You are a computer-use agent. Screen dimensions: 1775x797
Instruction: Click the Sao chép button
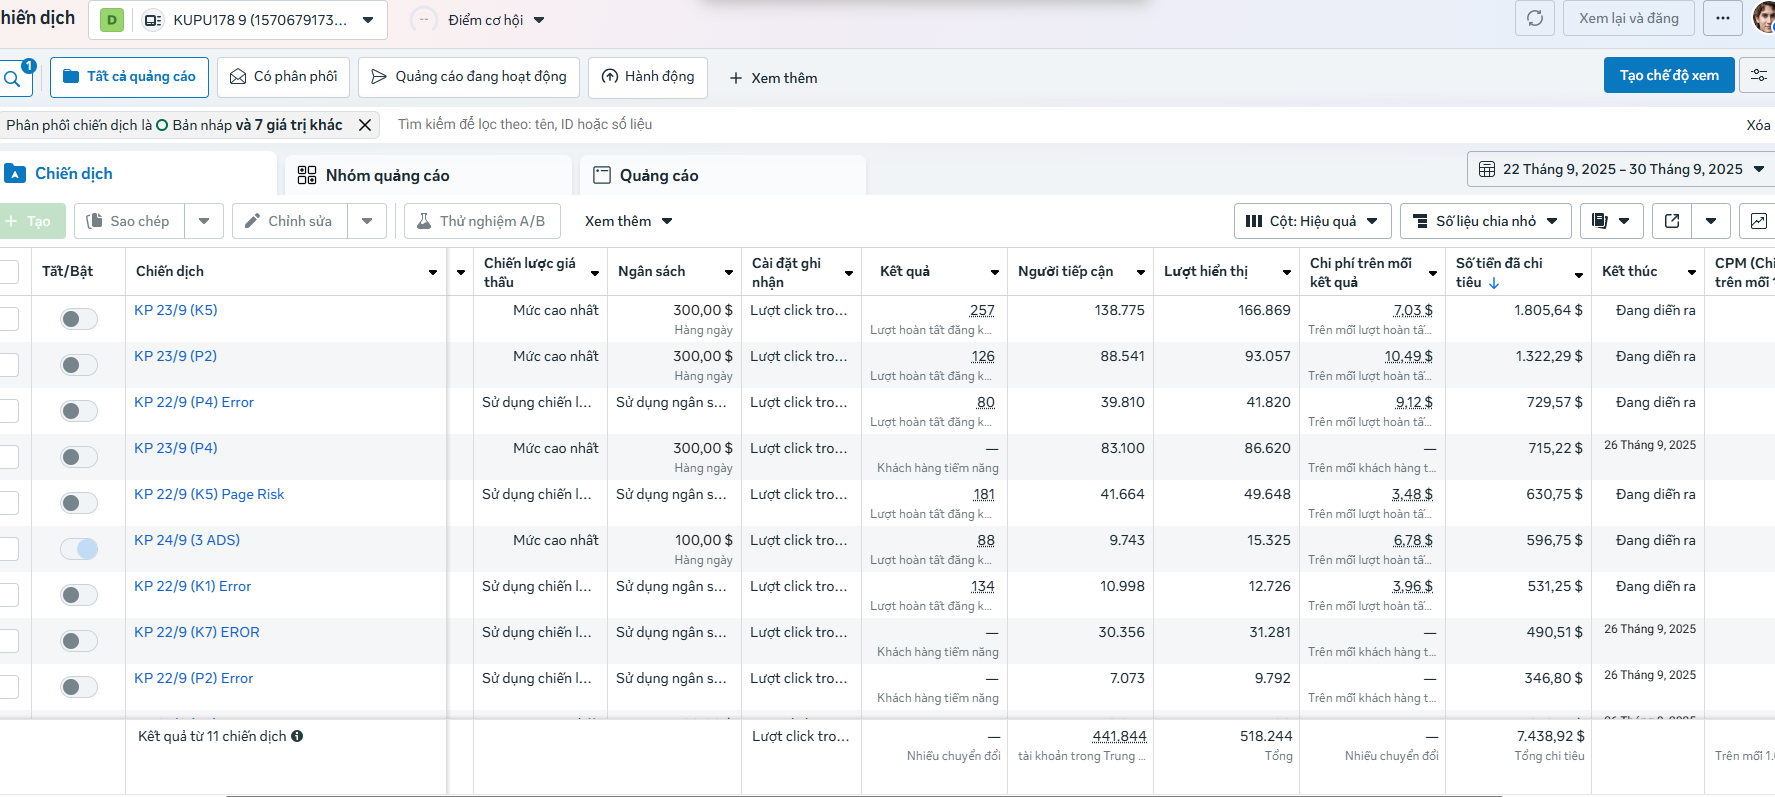[x=130, y=221]
